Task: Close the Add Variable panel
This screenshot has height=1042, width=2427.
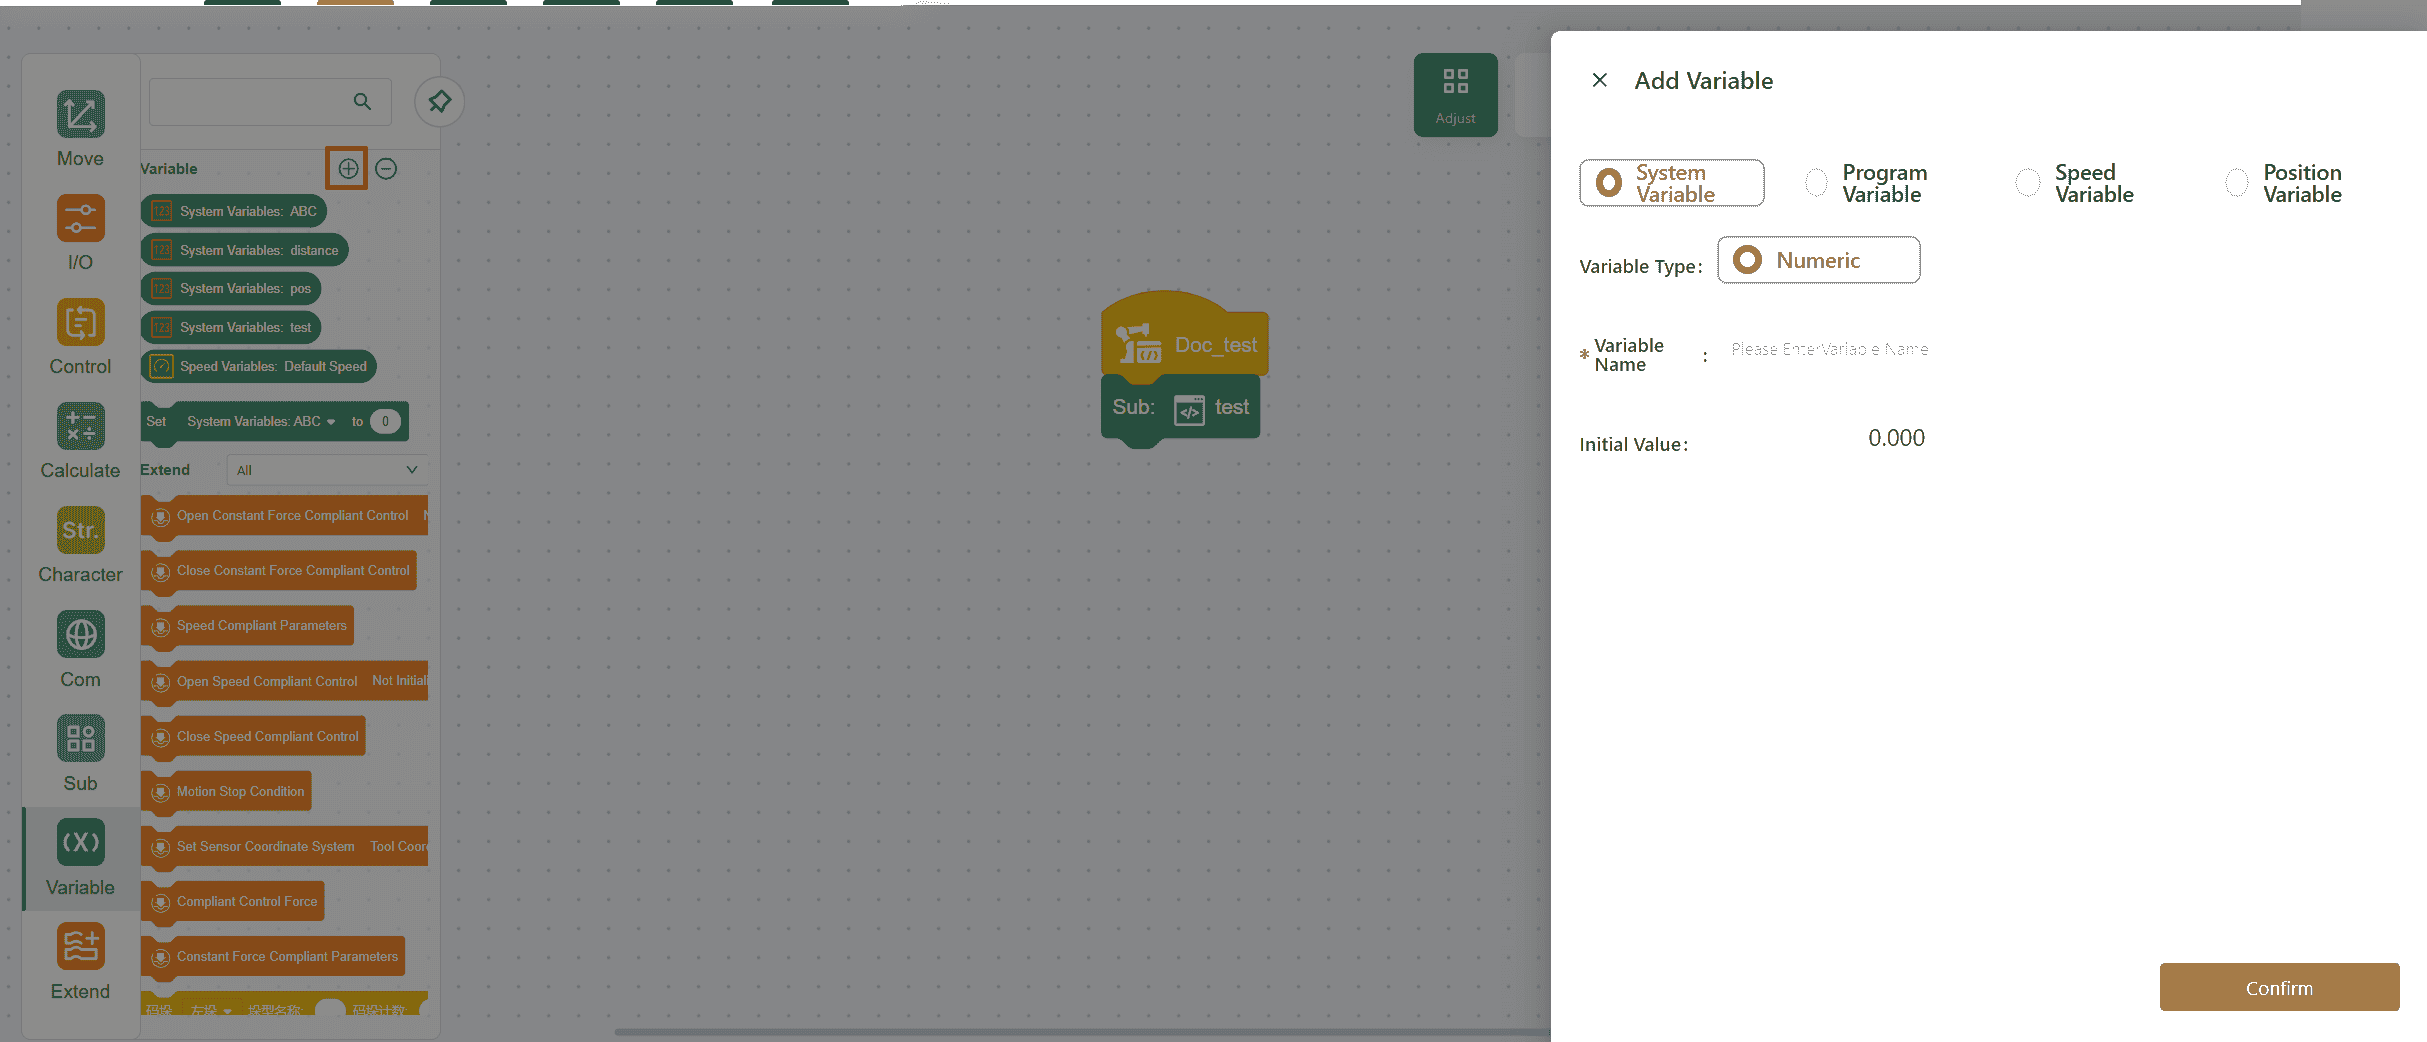Action: tap(1600, 80)
